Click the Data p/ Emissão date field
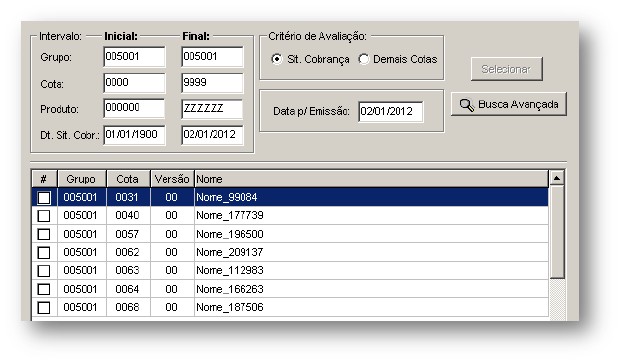The image size is (621, 363). (391, 112)
